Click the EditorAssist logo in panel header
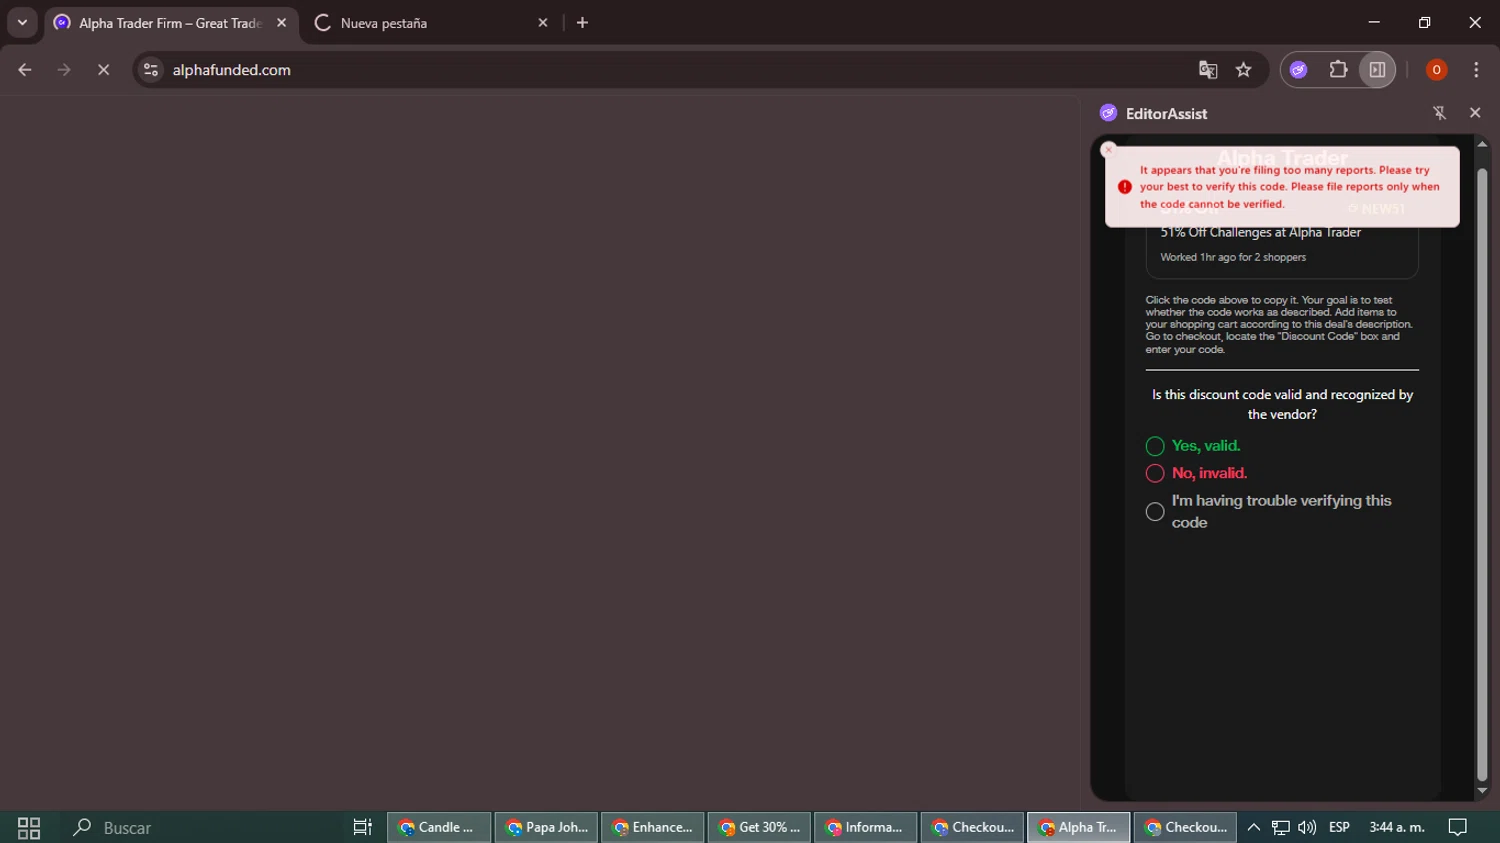 click(1108, 113)
